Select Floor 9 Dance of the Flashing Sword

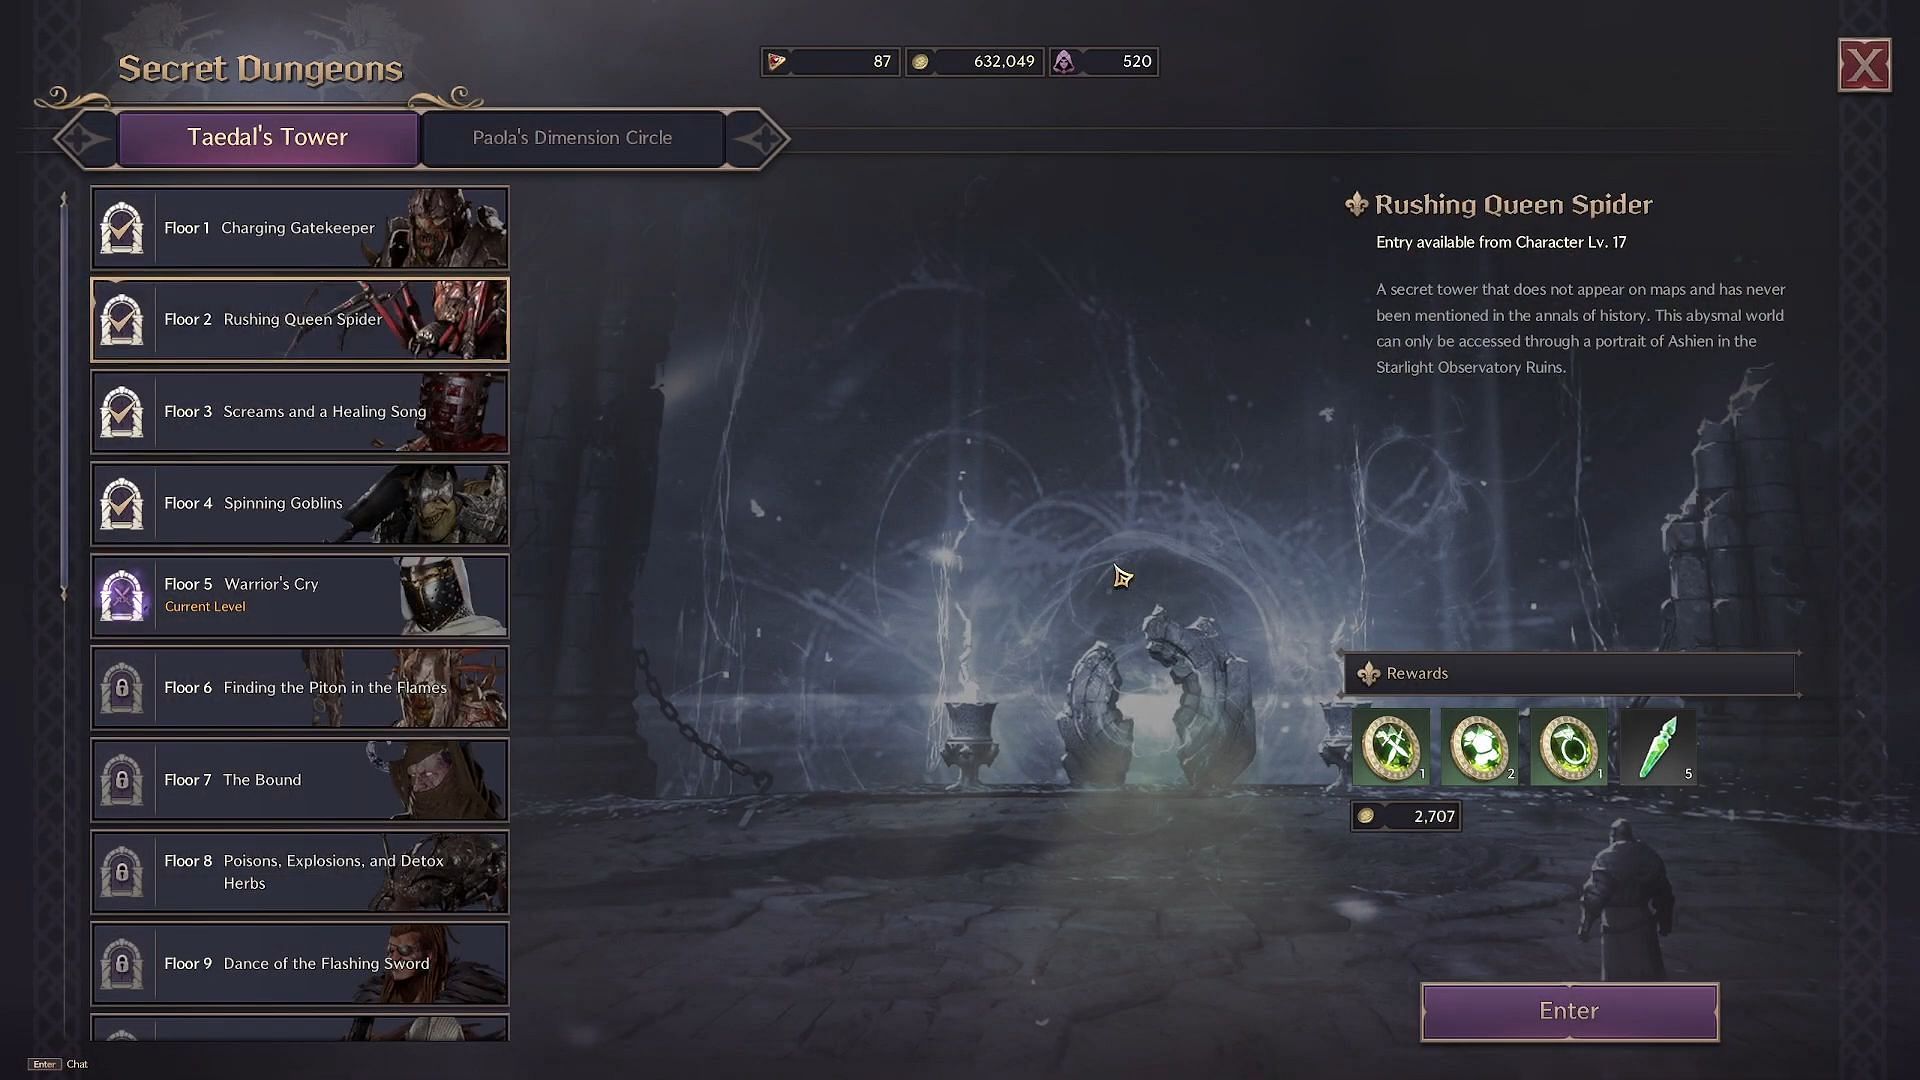coord(299,963)
